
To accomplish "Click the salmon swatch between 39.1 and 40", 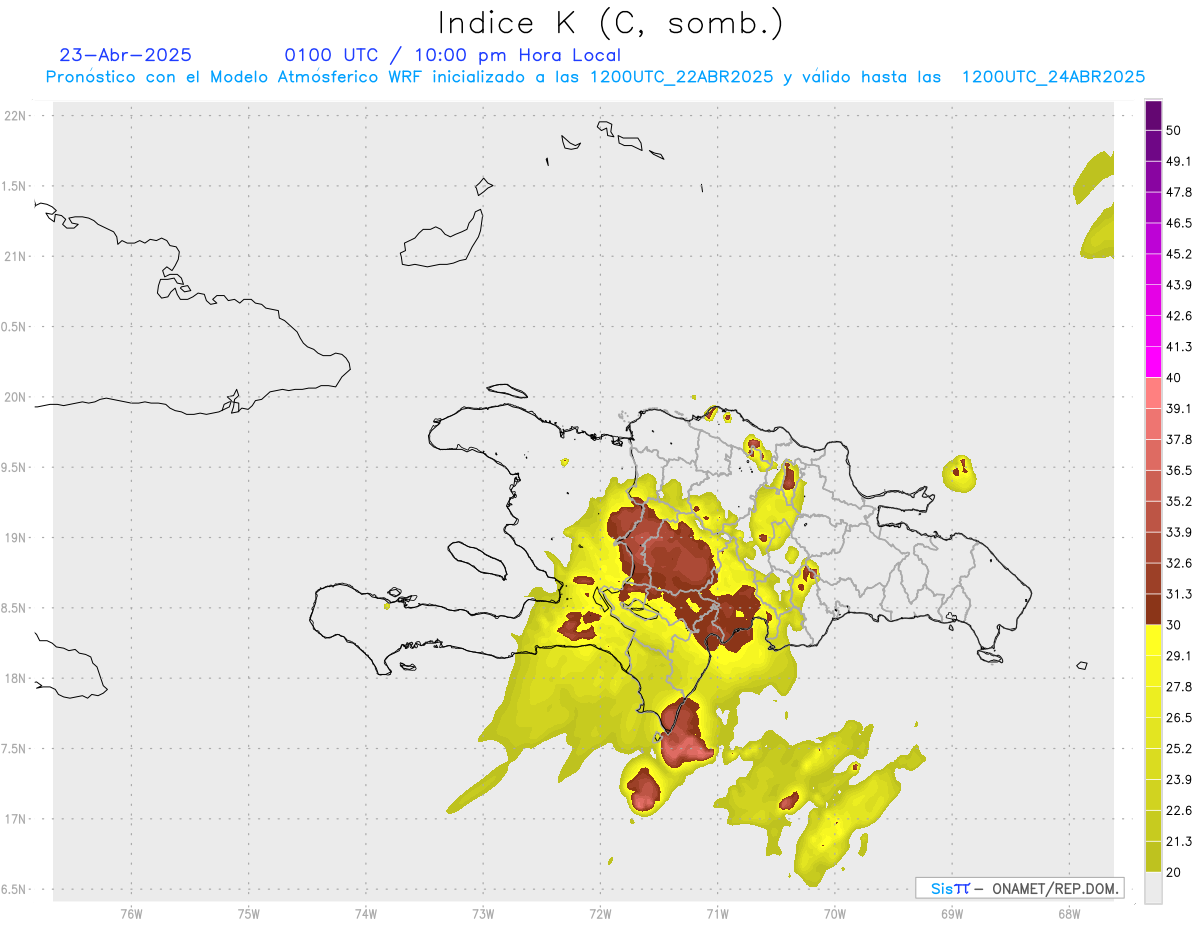I will (x=1153, y=393).
